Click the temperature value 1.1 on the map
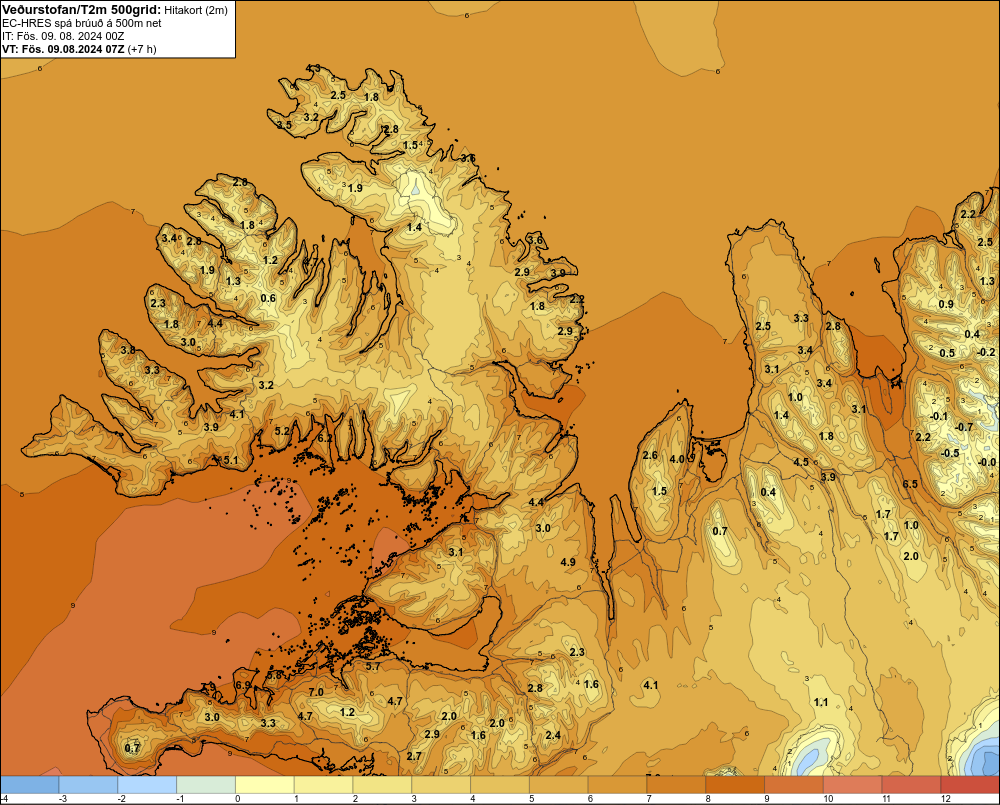 tap(821, 702)
